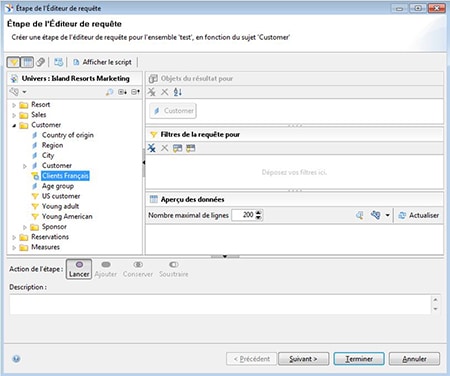
Task: Click the sort icon in result objects toolbar
Action: pos(178,92)
